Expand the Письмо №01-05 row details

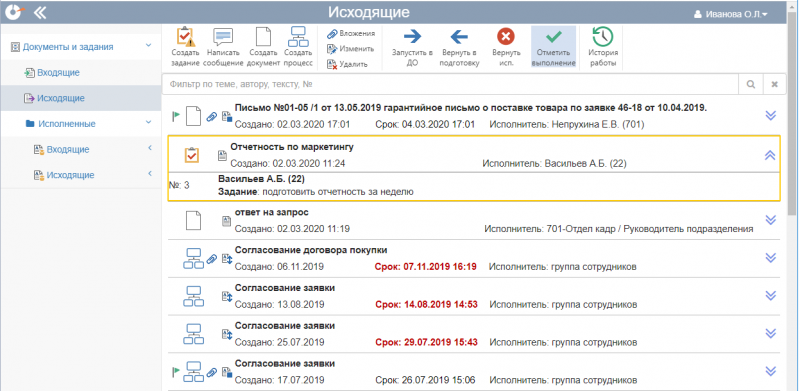[771, 115]
